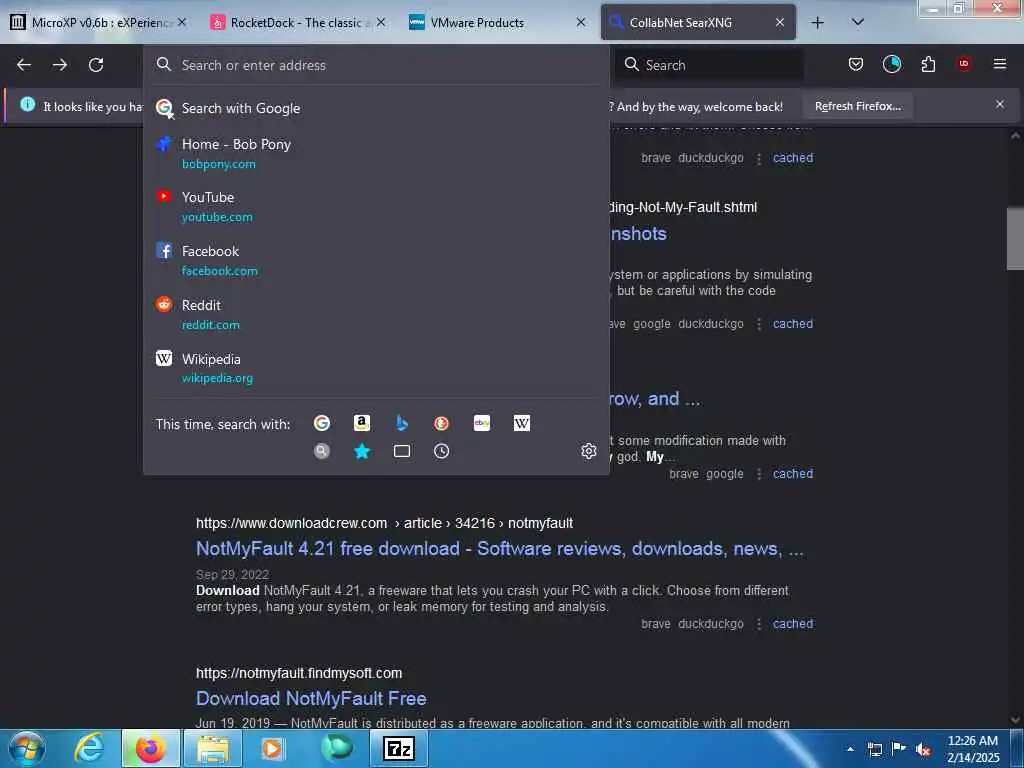Expand options dots beside 'brave google' engines

tap(759, 474)
